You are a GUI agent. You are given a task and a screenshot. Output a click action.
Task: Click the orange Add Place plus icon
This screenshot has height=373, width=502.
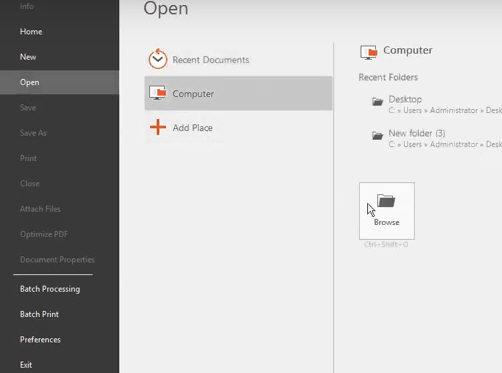click(x=158, y=127)
